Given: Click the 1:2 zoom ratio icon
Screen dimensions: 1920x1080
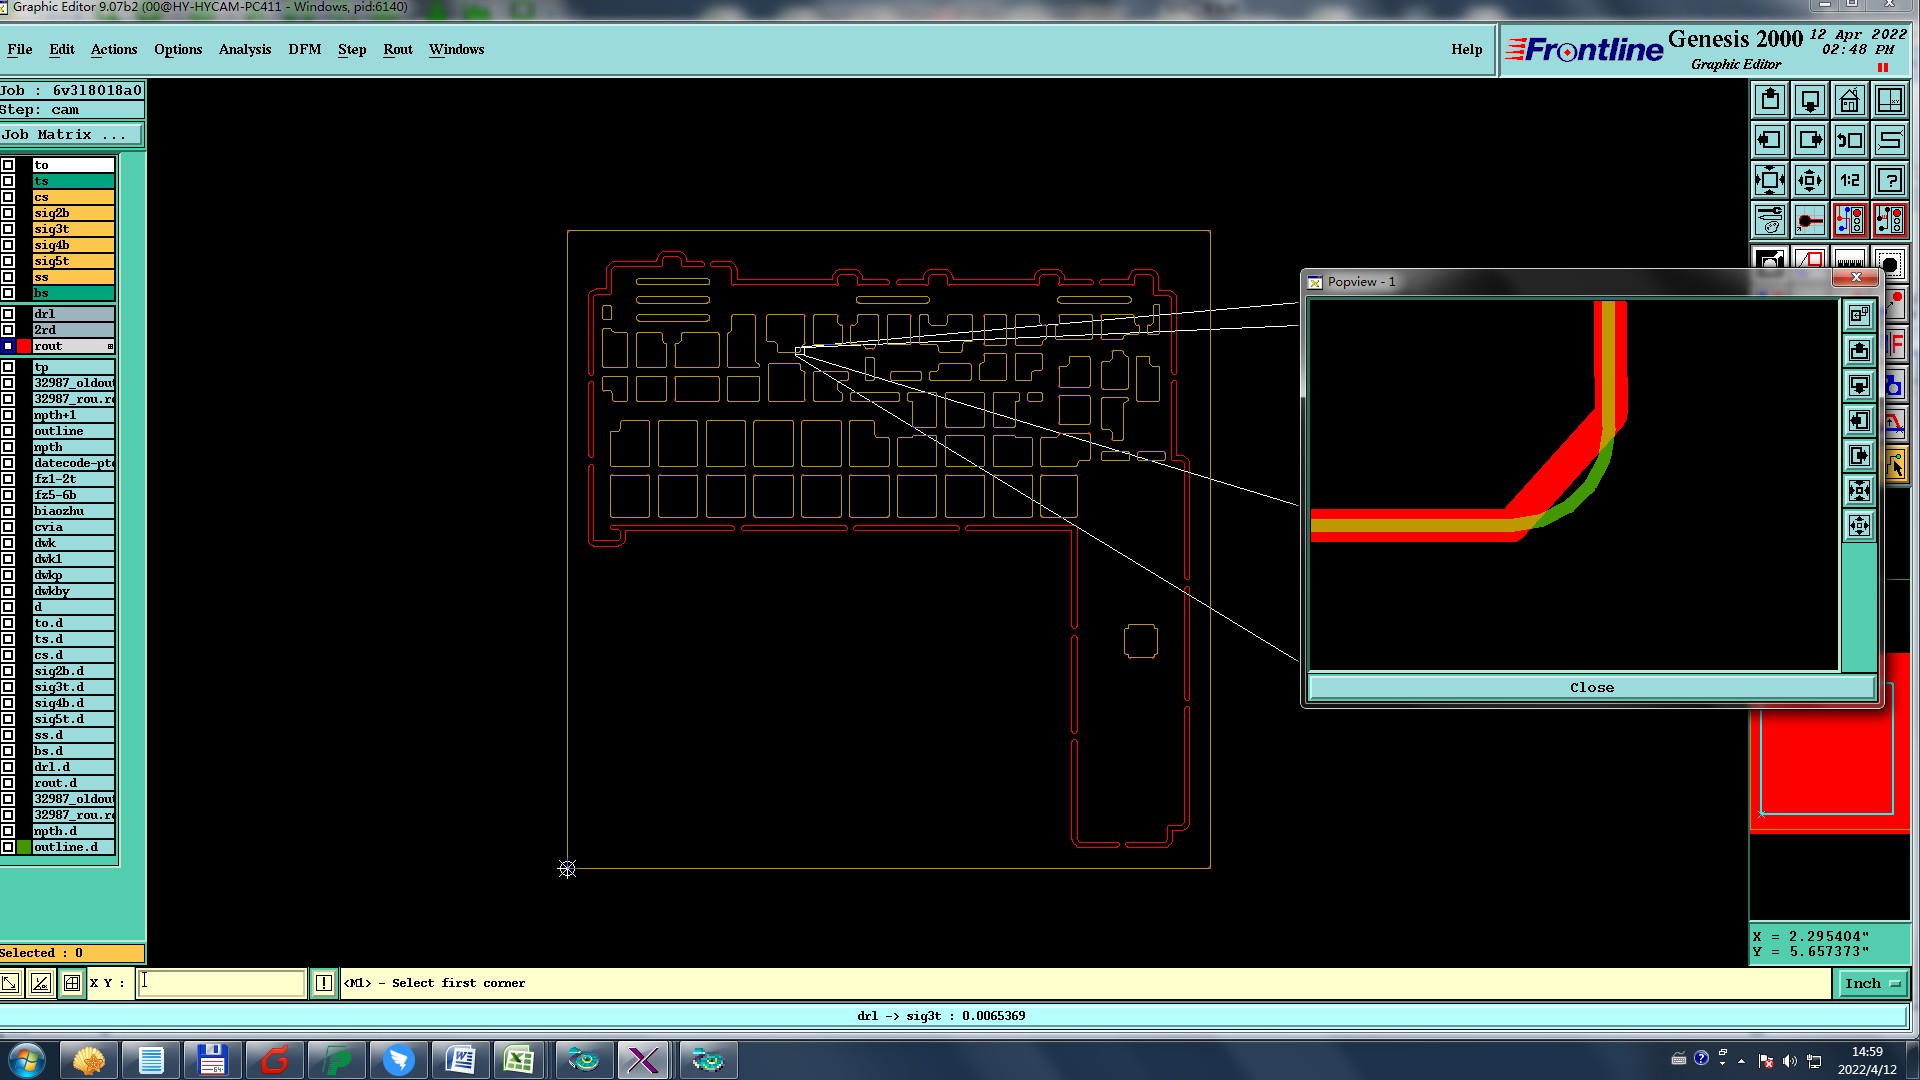Looking at the screenshot, I should [1849, 181].
